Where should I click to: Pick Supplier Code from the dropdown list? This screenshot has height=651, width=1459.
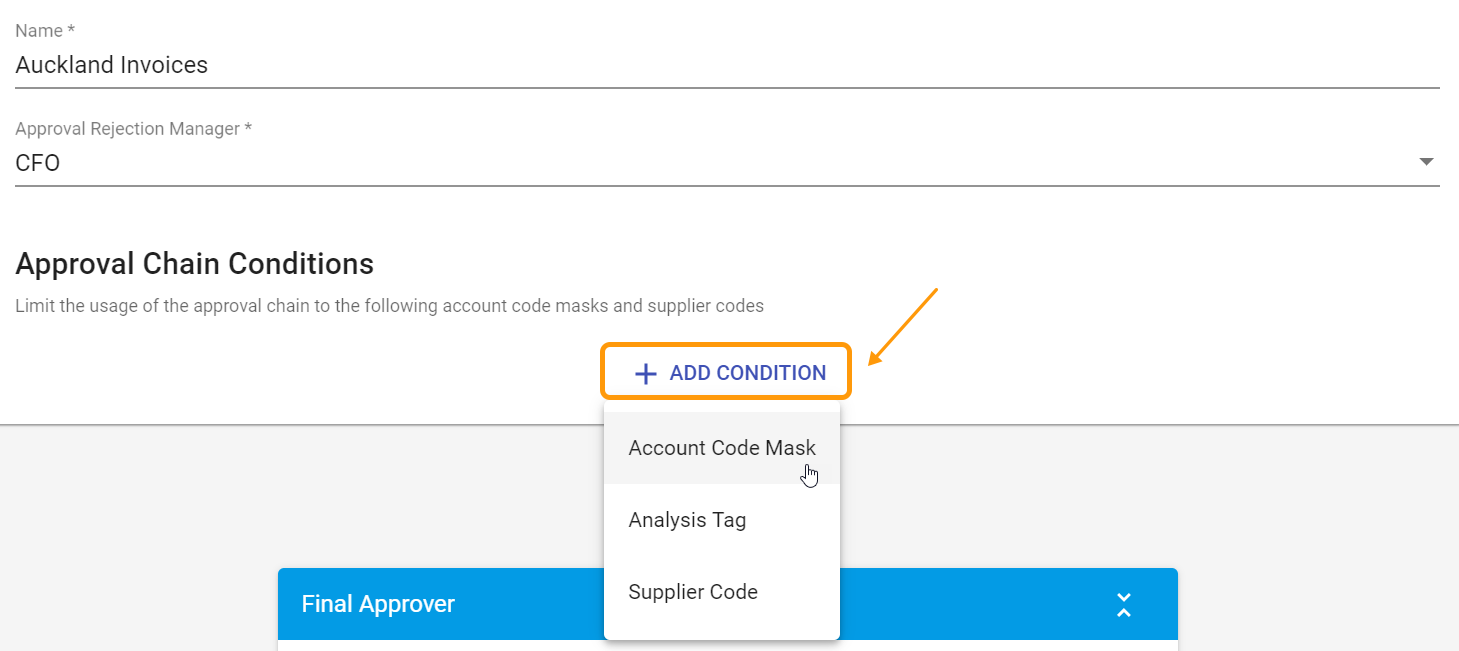693,591
